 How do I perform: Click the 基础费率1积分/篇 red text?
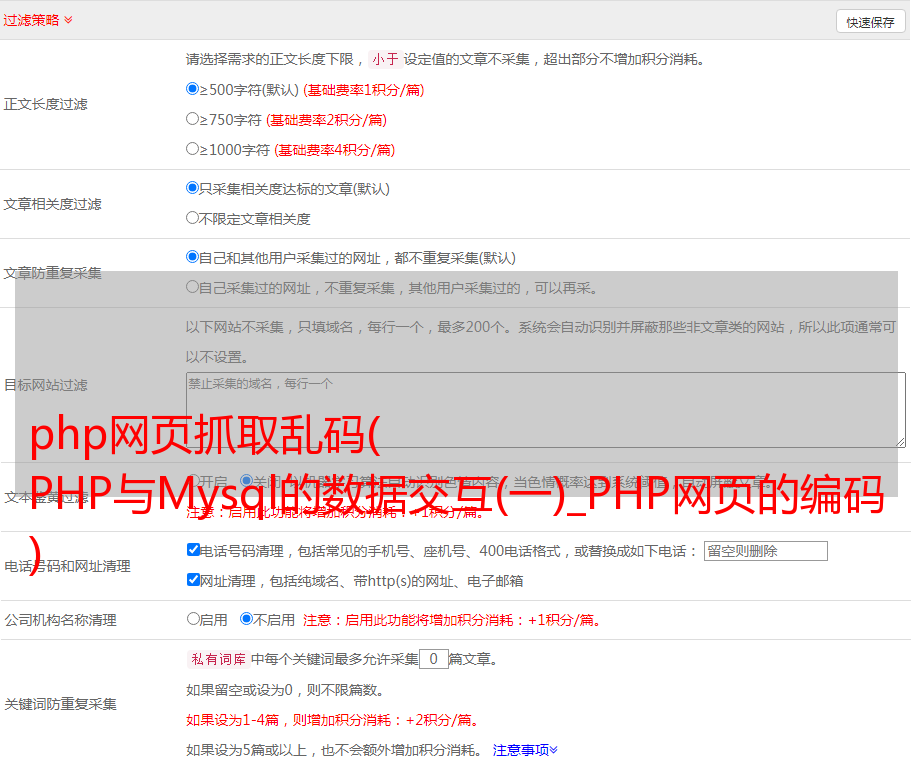364,90
